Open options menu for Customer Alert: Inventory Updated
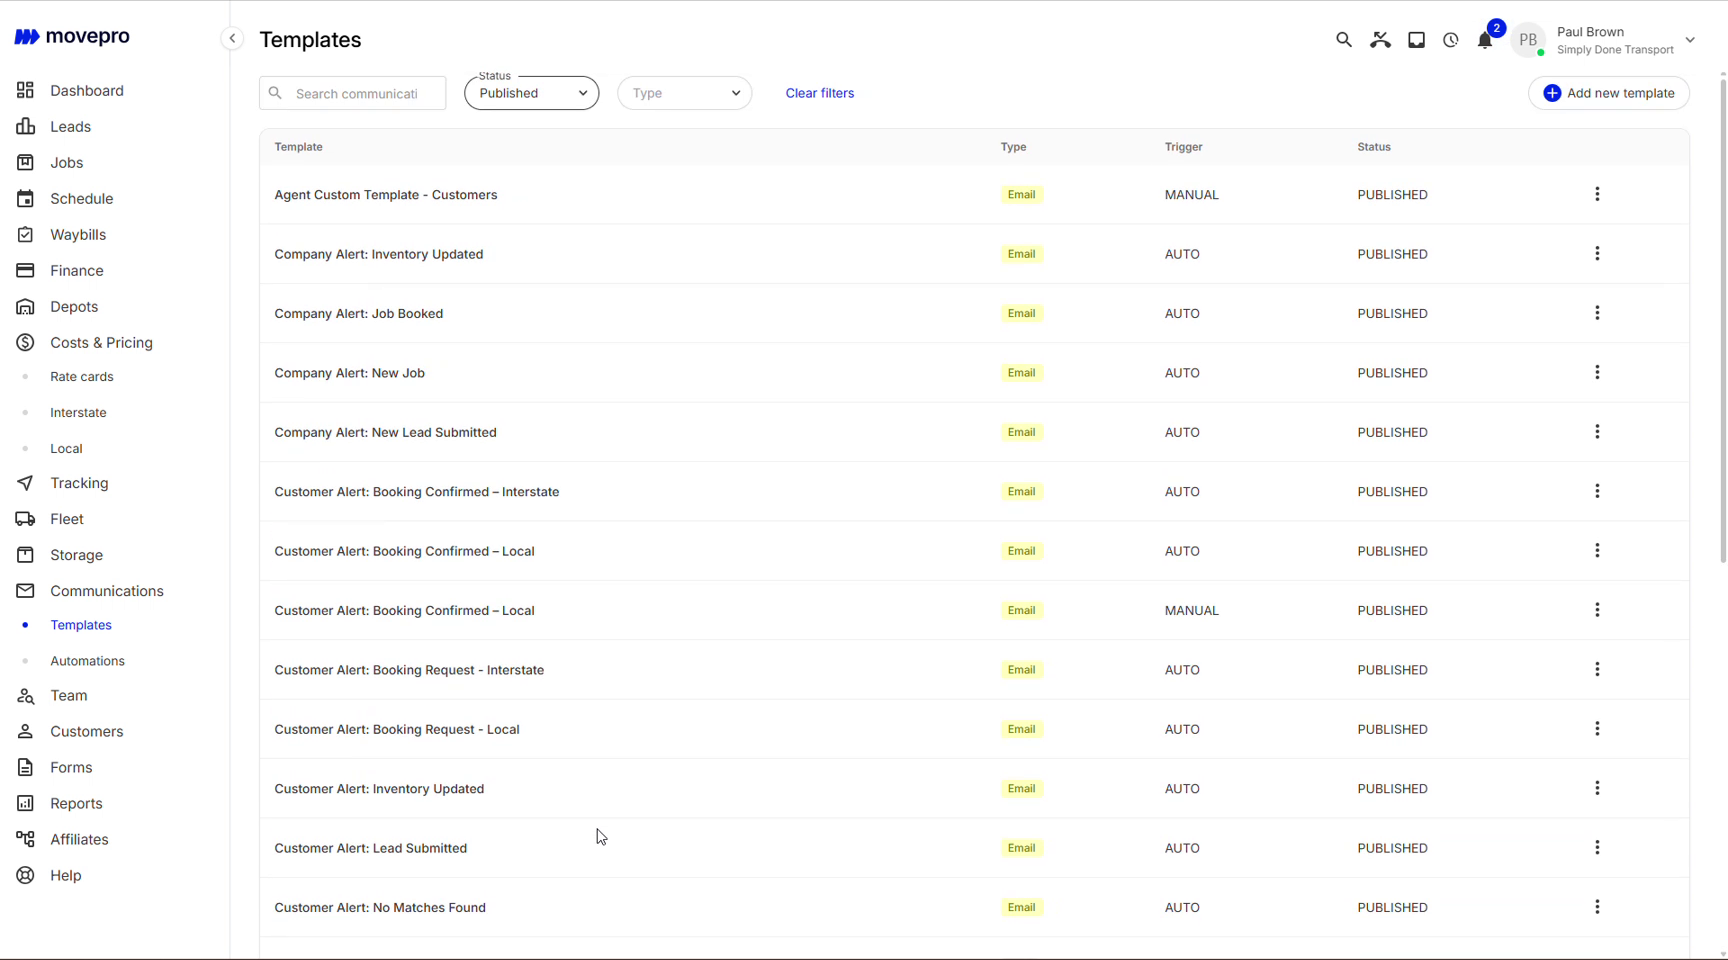The height and width of the screenshot is (960, 1728). pyautogui.click(x=1597, y=788)
